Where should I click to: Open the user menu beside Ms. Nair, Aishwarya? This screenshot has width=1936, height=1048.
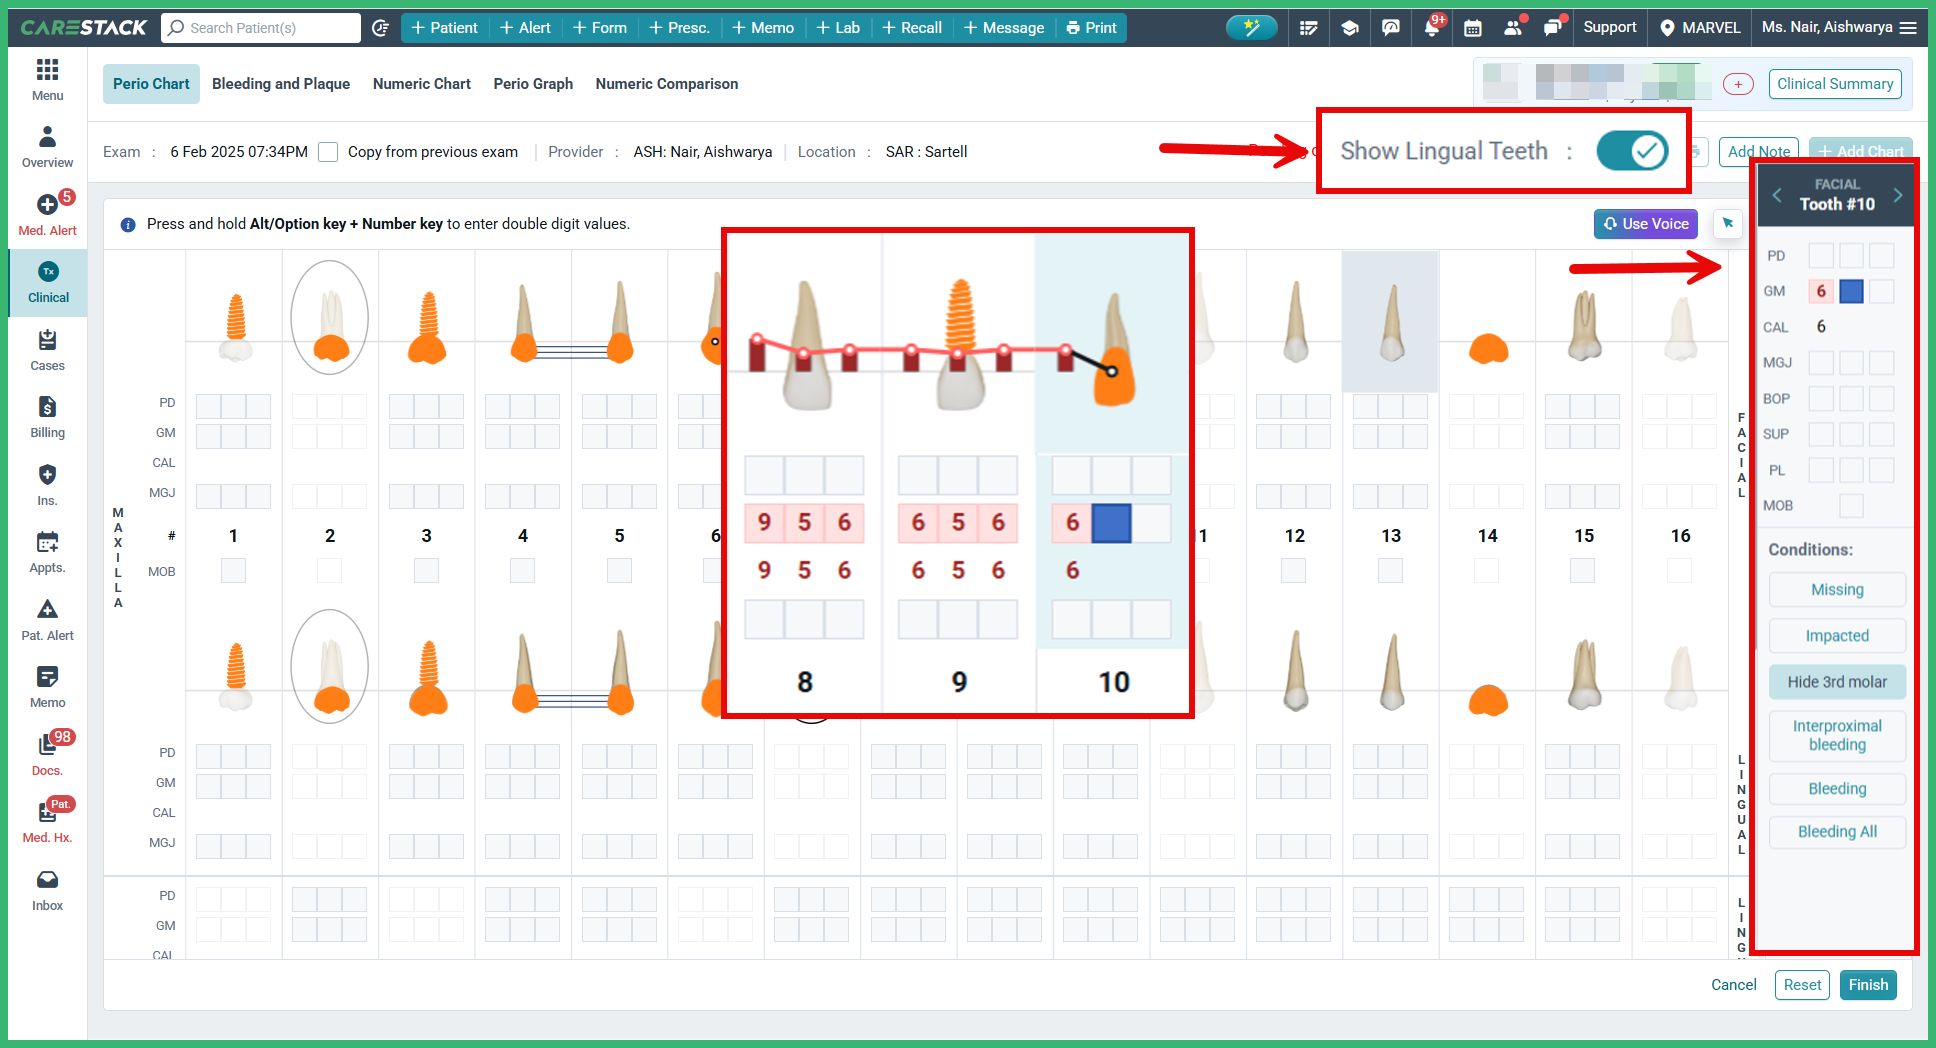pyautogui.click(x=1910, y=28)
